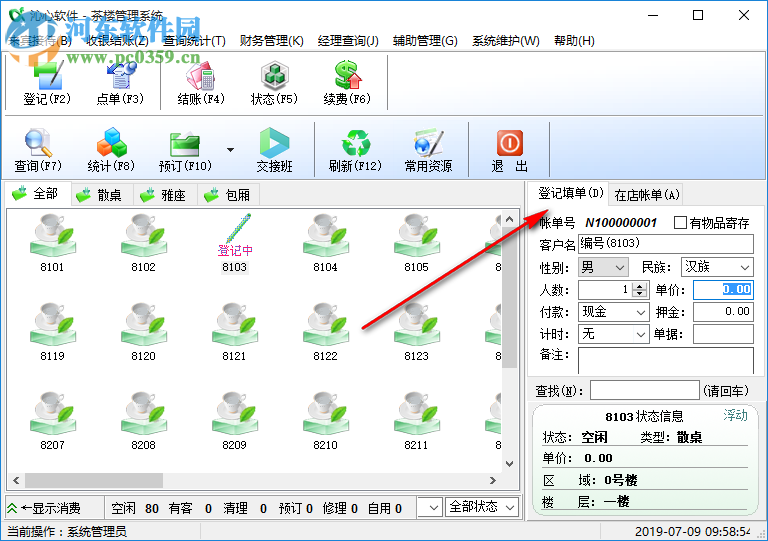
Task: Select table 8104
Action: tap(326, 243)
